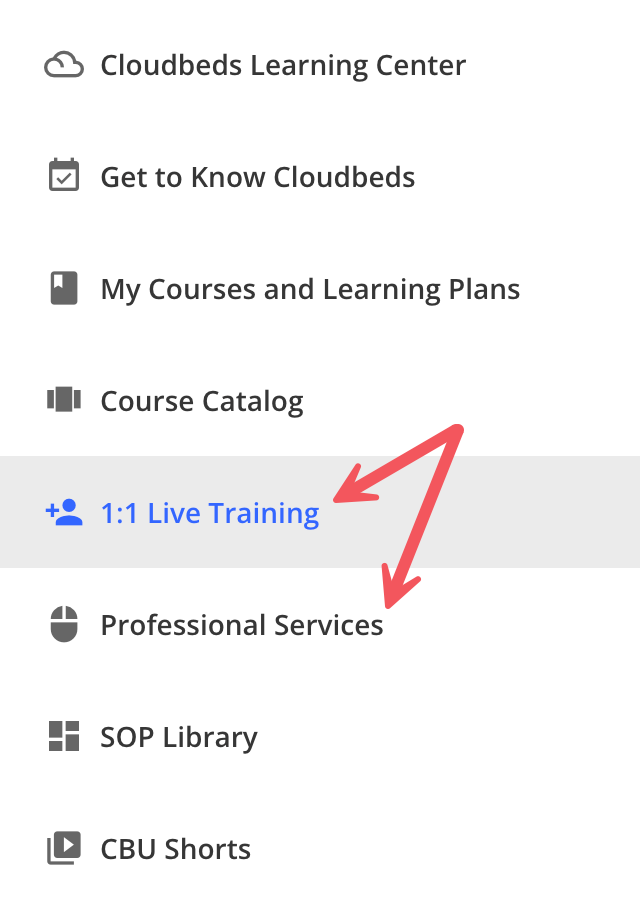Navigate to SOP Library text label

(x=179, y=738)
